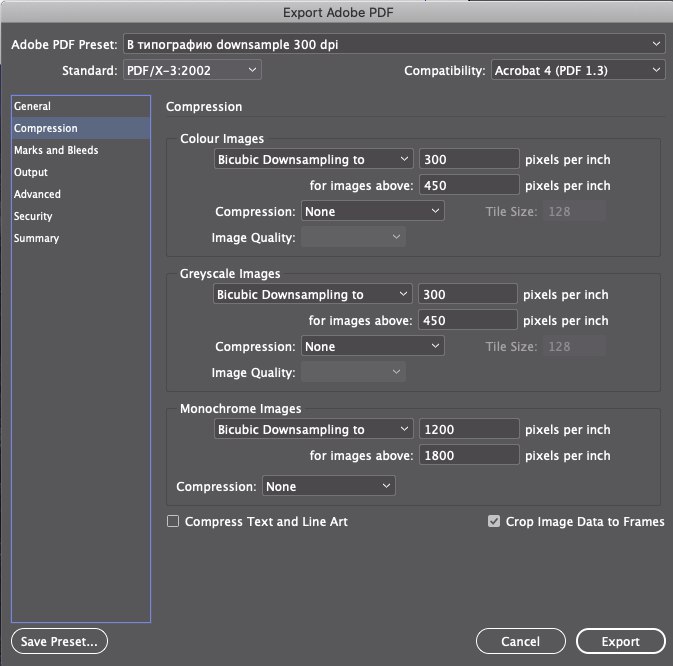Click the Cancel button
The image size is (673, 666).
(x=520, y=641)
